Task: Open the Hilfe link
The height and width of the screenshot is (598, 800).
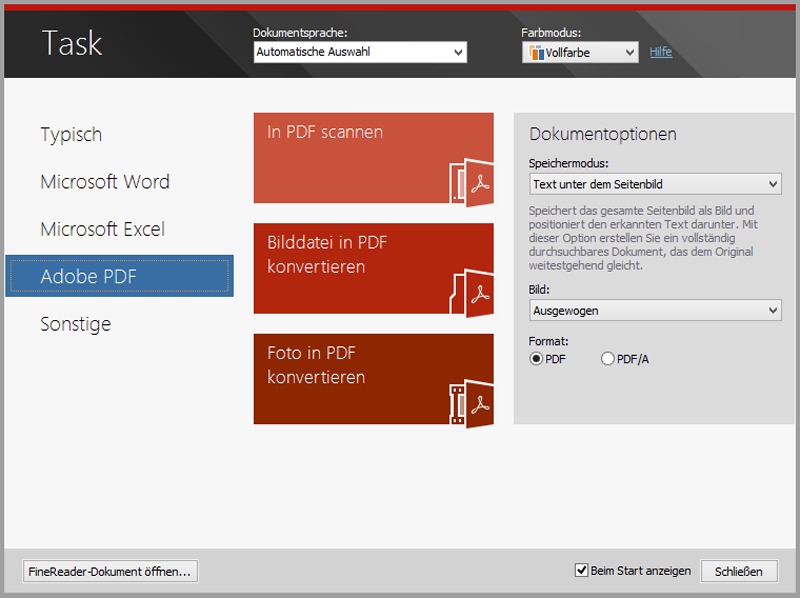Action: (661, 52)
